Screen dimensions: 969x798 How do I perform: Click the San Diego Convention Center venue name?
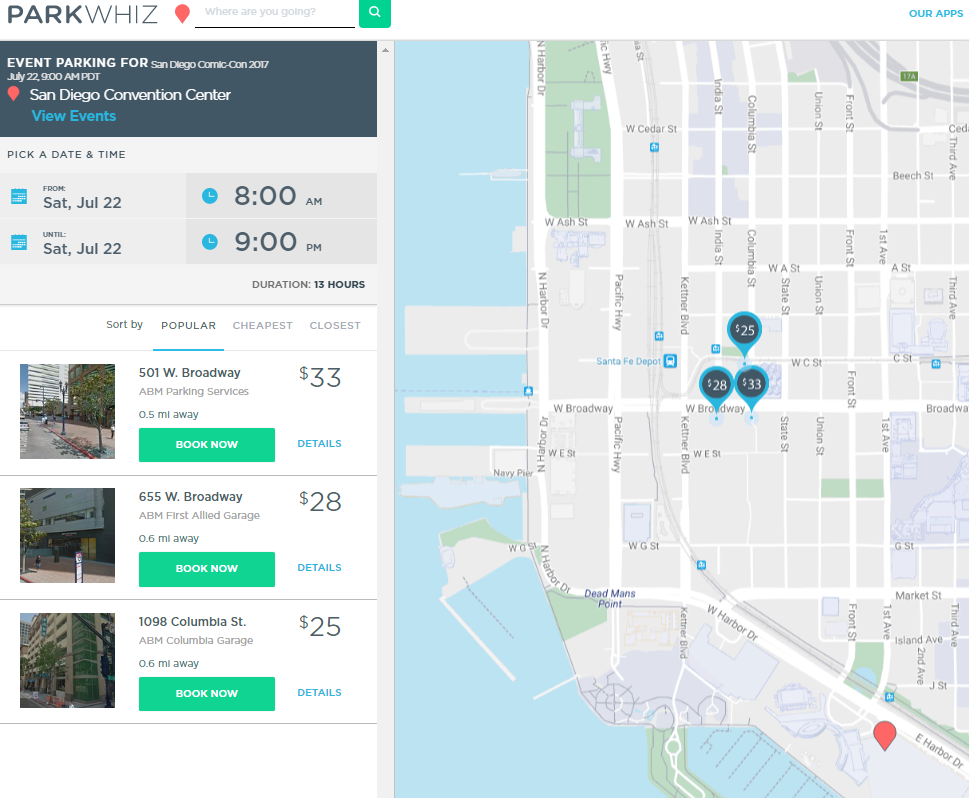[130, 95]
